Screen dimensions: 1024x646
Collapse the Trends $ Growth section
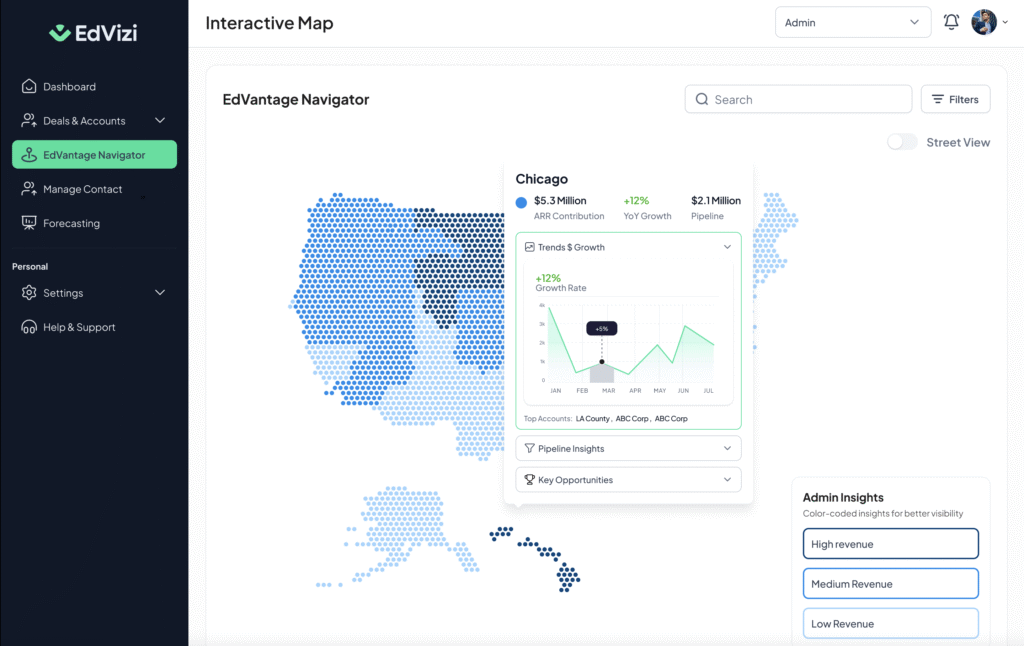(727, 247)
